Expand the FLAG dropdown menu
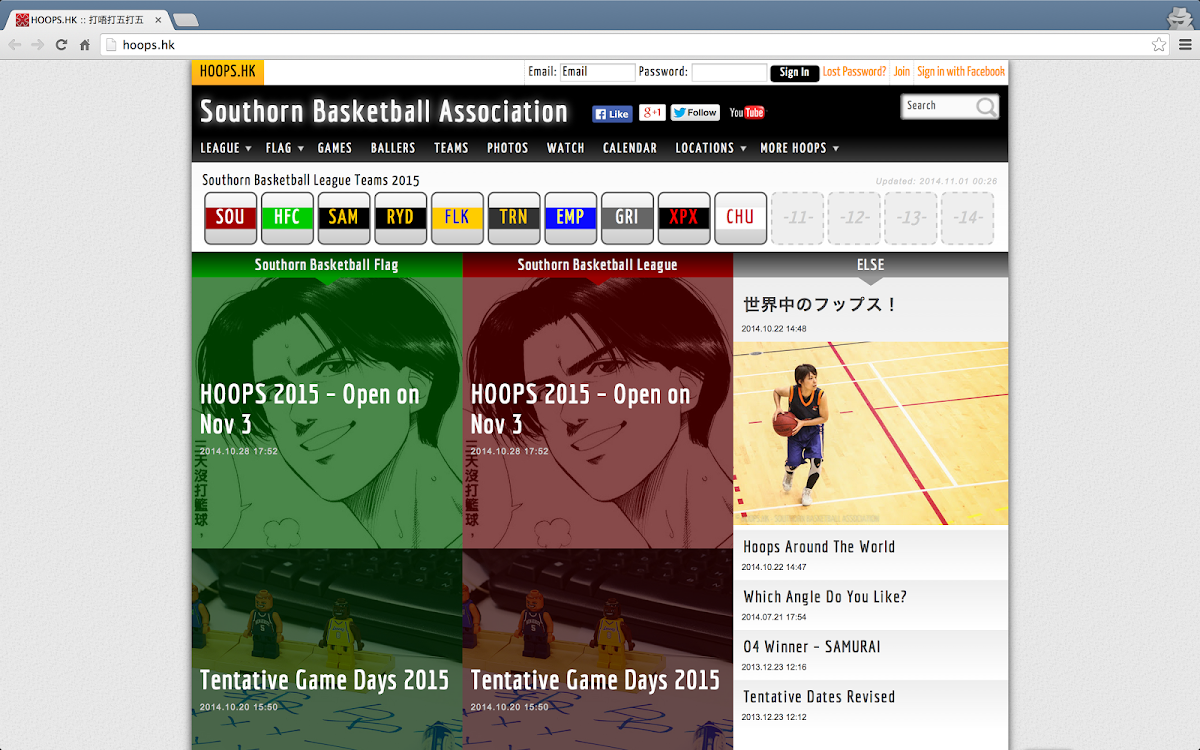Viewport: 1200px width, 750px height. [x=285, y=148]
